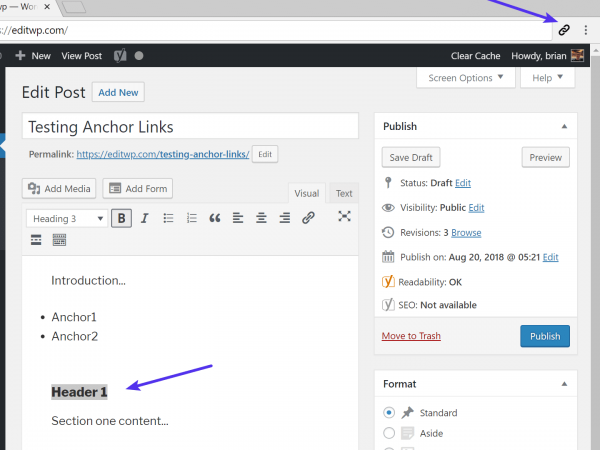Select the Standard post format
The width and height of the screenshot is (600, 450).
[x=389, y=412]
